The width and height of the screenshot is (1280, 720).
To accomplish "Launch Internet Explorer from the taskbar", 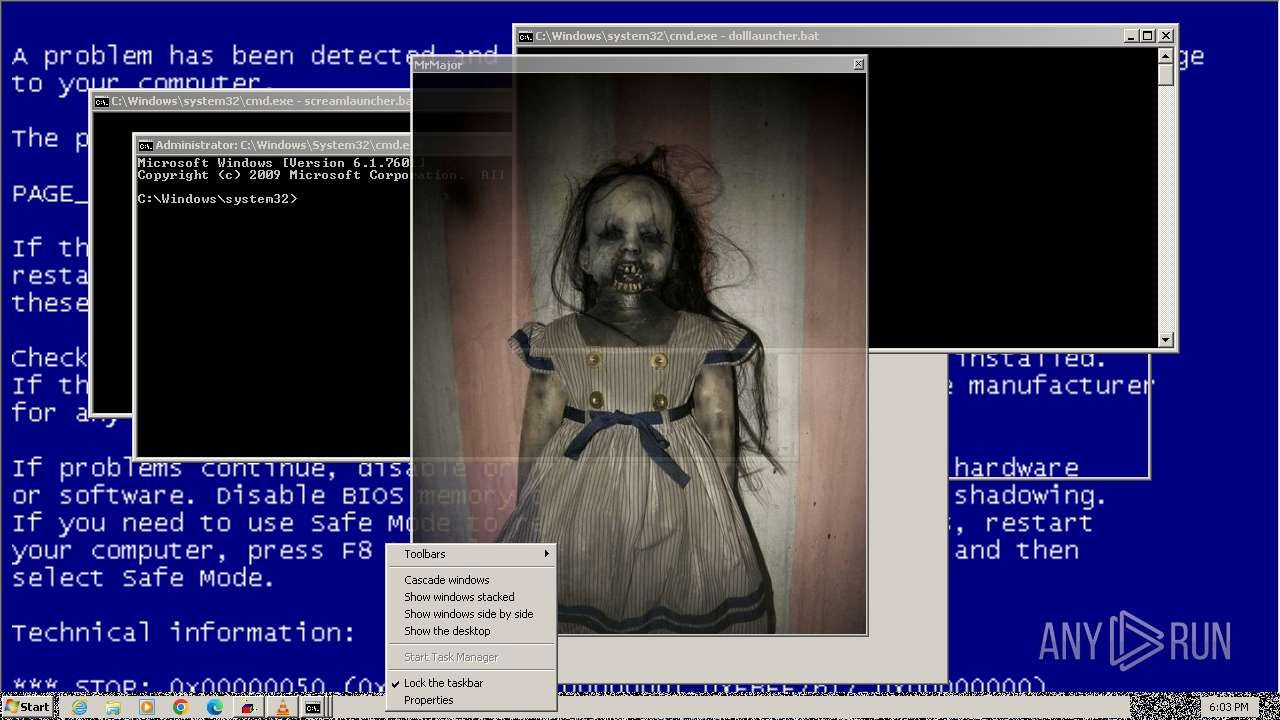I will 80,707.
